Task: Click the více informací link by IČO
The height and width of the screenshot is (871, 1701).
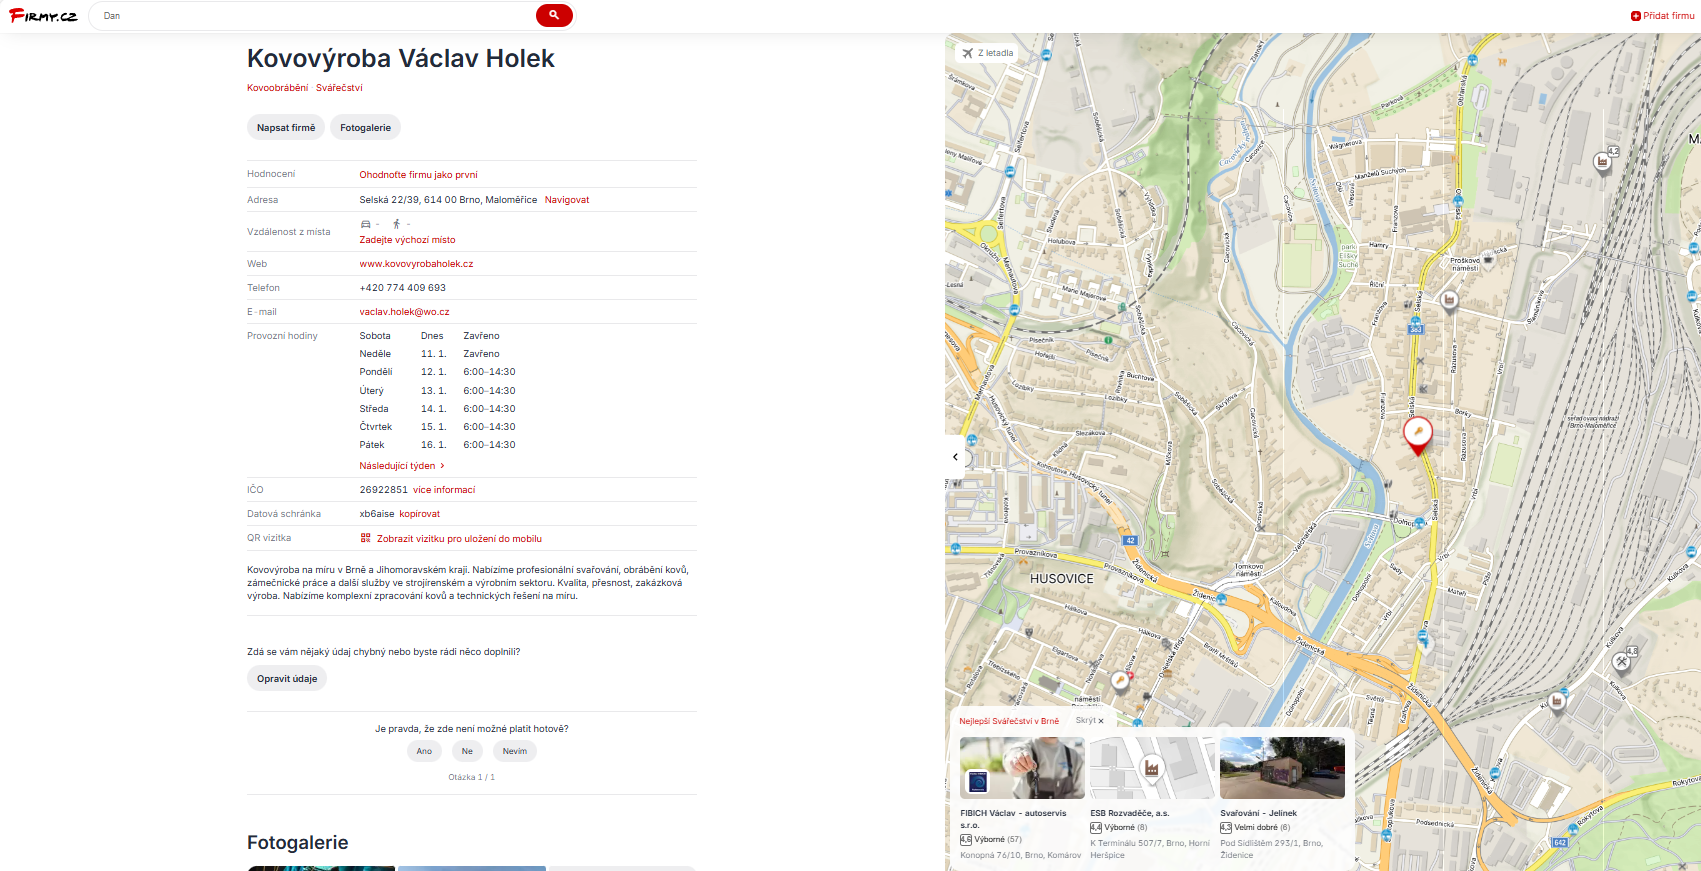Action: [444, 490]
